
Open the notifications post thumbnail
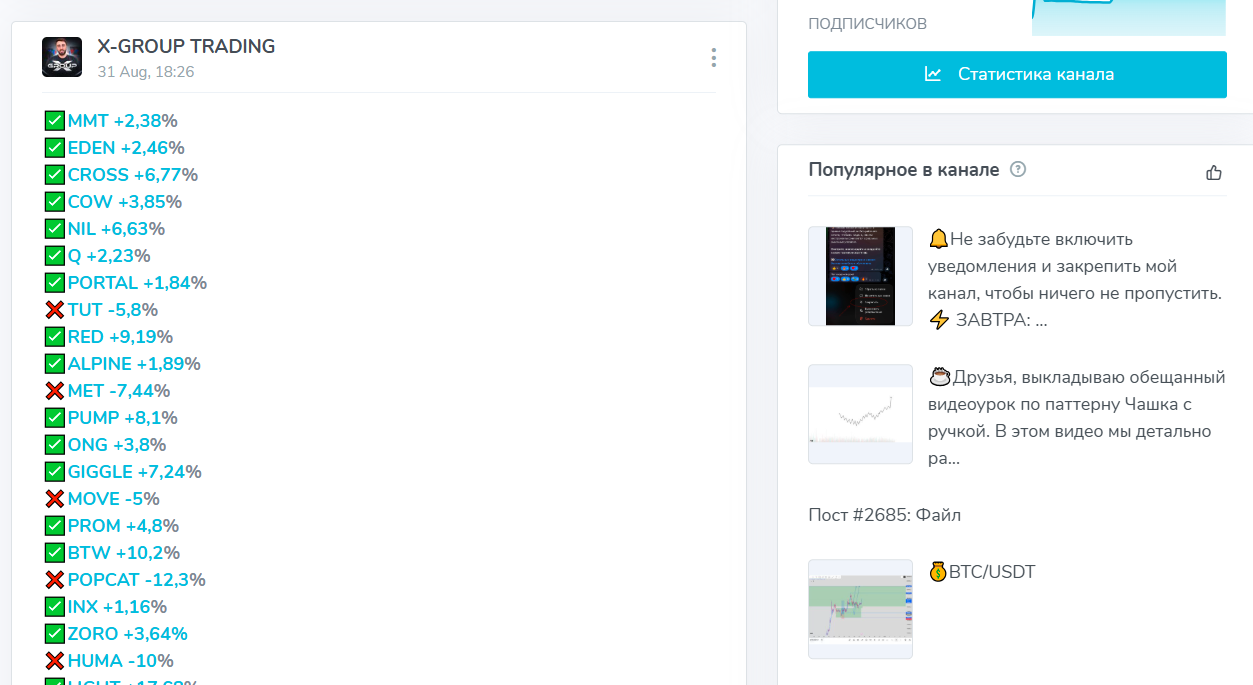pos(860,276)
